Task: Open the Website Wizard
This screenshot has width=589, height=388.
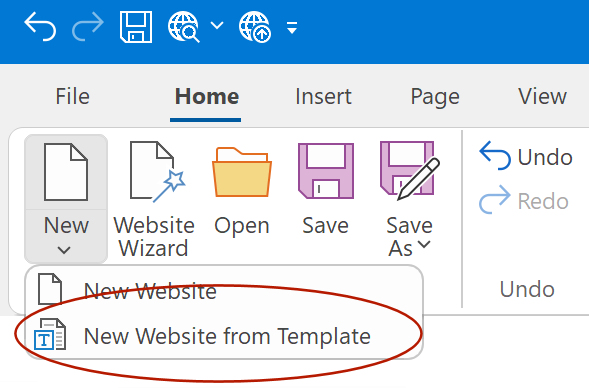Action: [154, 199]
